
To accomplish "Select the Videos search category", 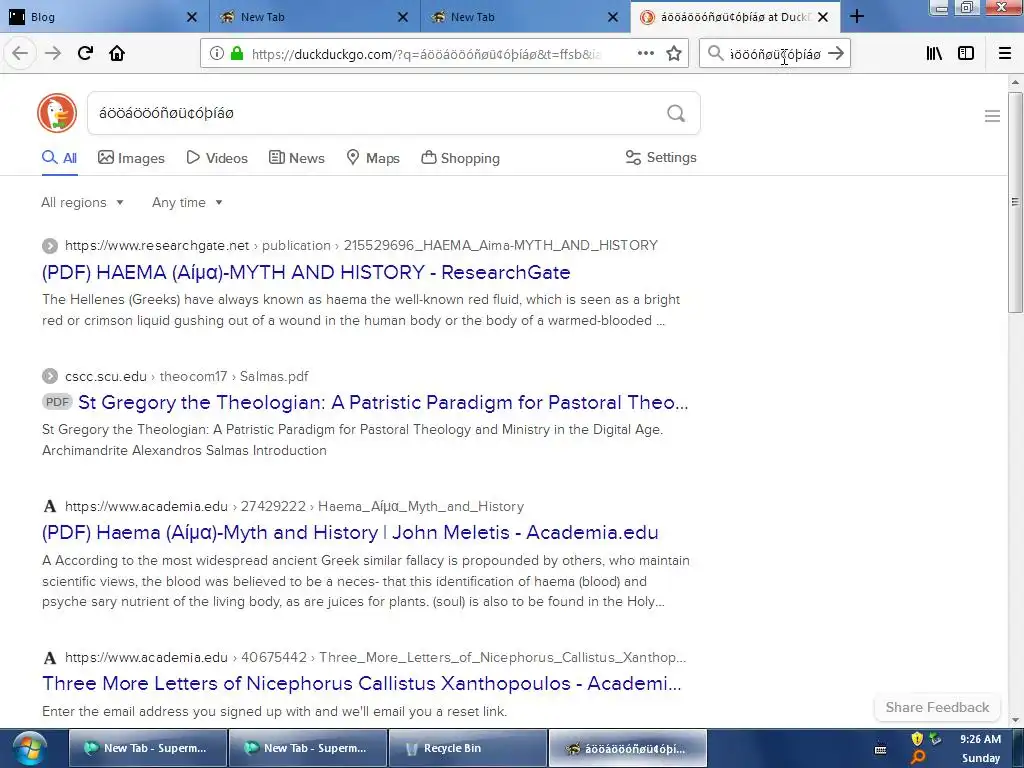I will click(217, 159).
